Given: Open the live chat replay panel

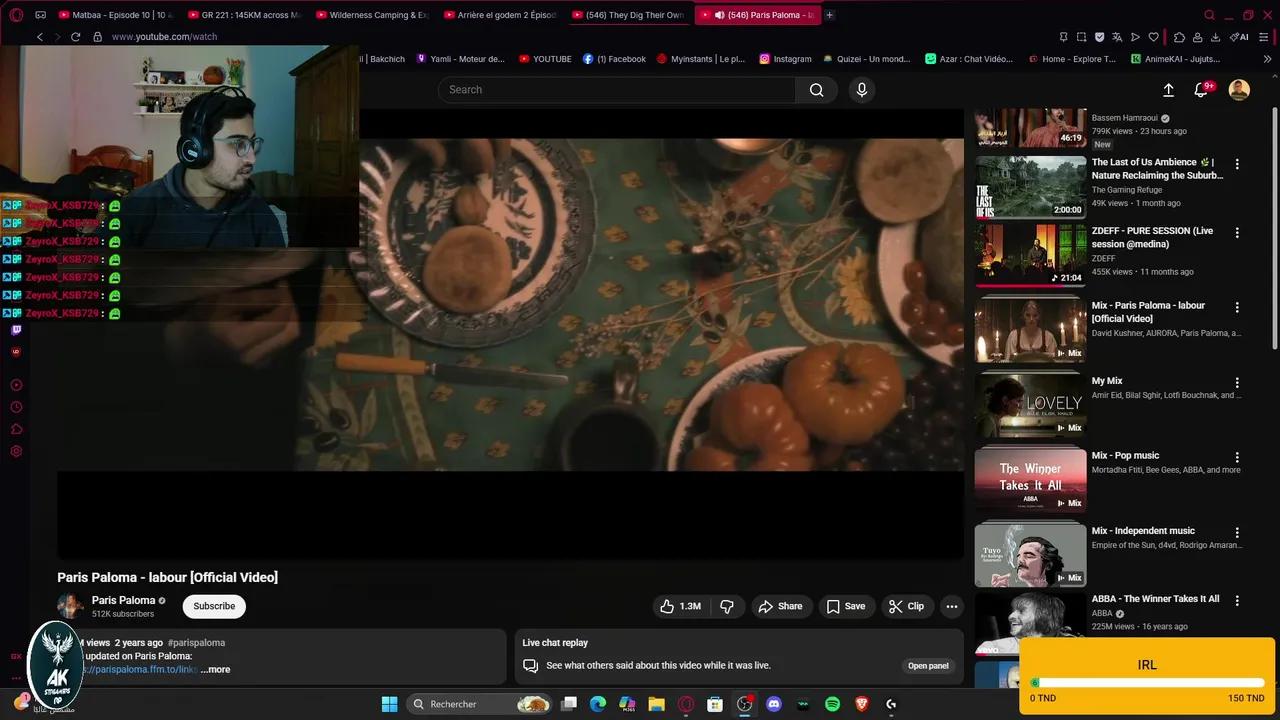Looking at the screenshot, I should tap(927, 665).
